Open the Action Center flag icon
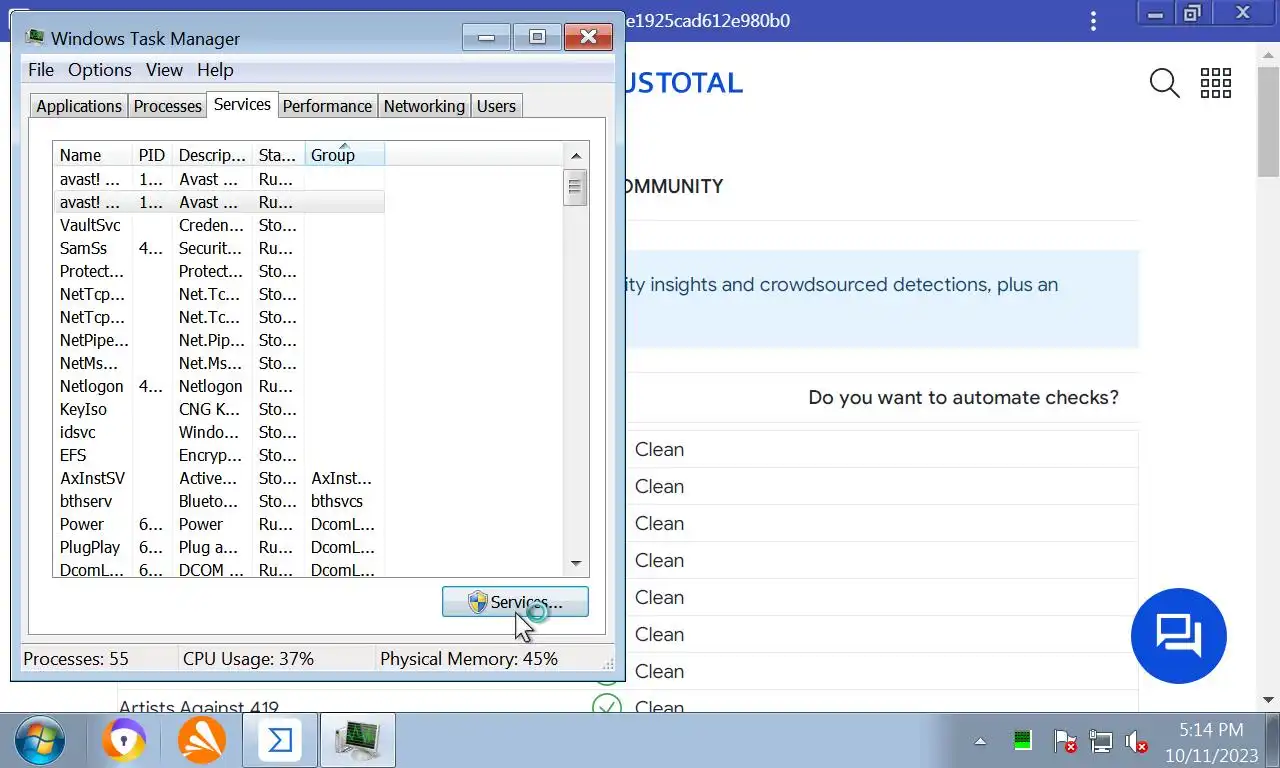Viewport: 1280px width, 768px height. [x=1065, y=742]
